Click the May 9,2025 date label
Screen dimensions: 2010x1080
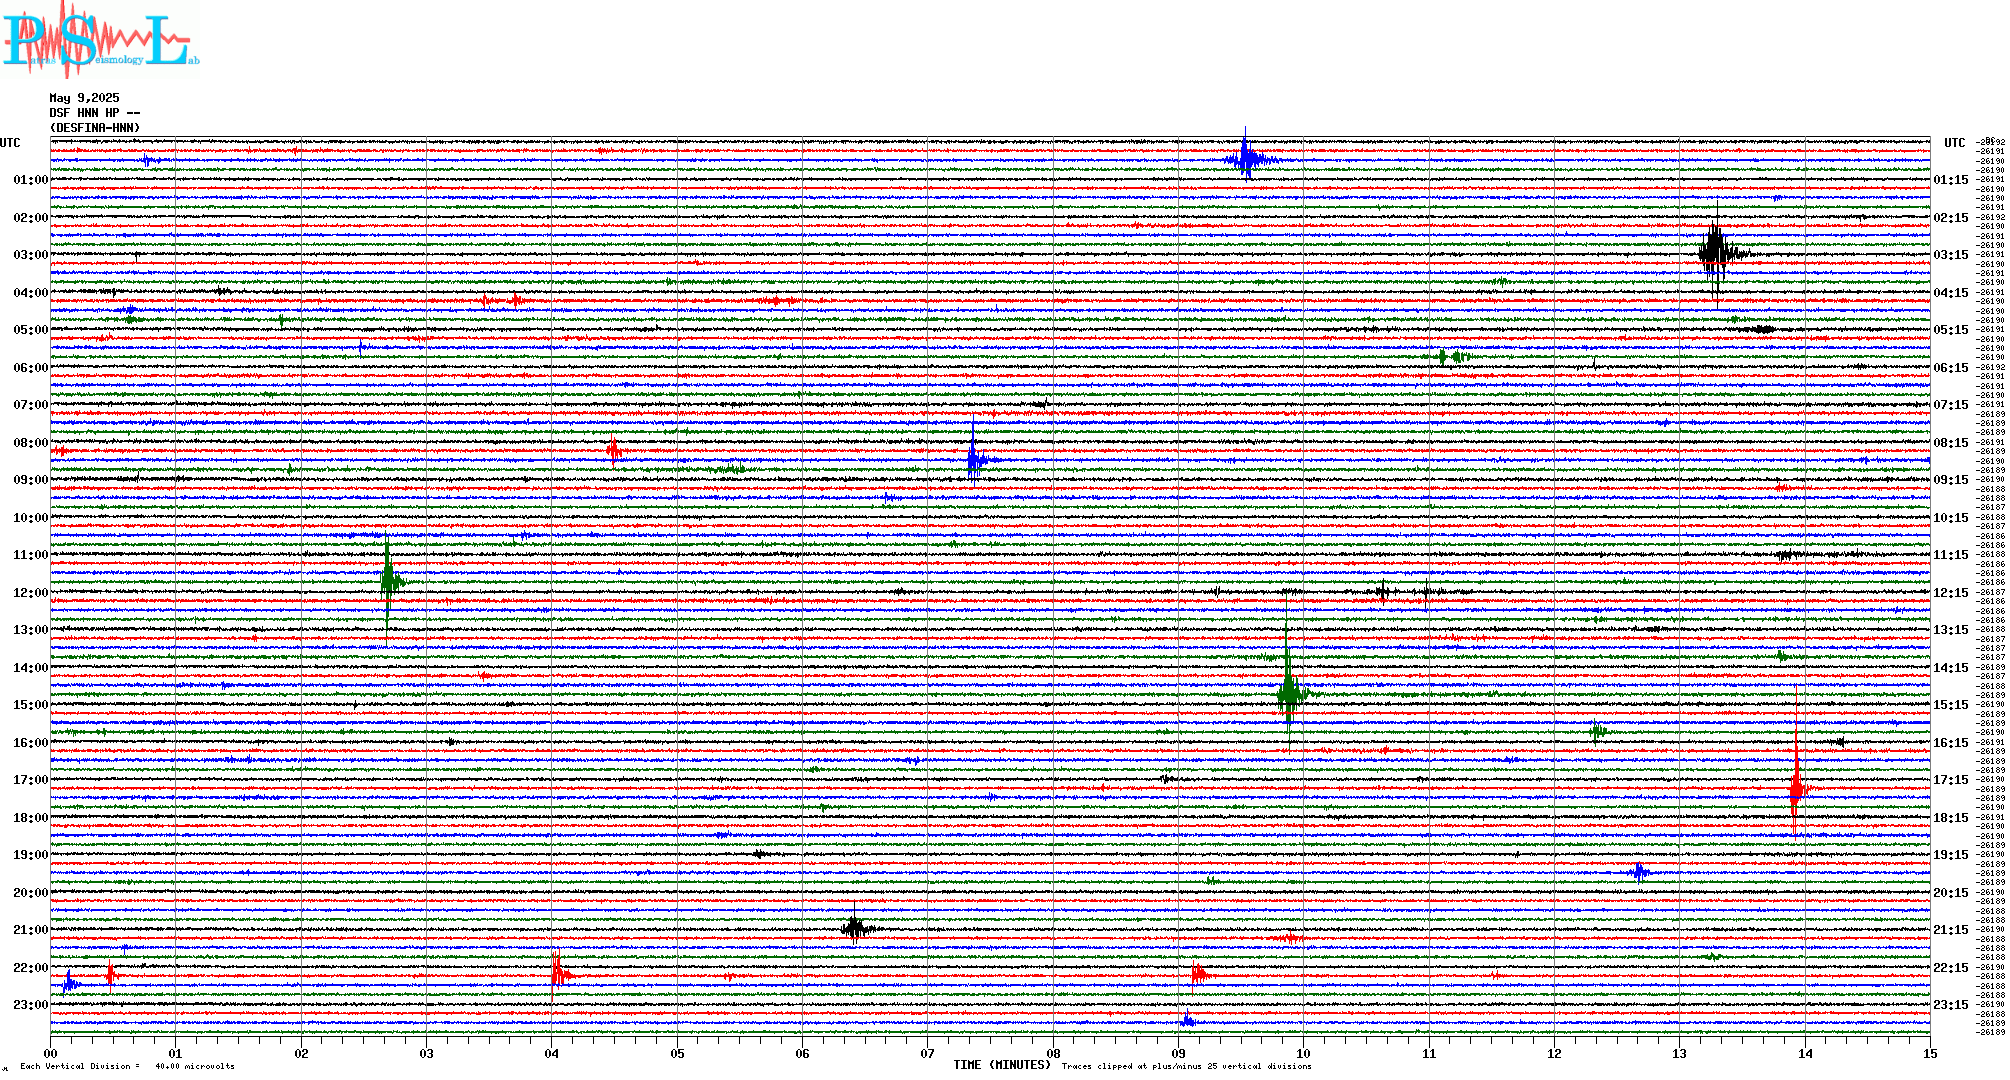pyautogui.click(x=84, y=98)
